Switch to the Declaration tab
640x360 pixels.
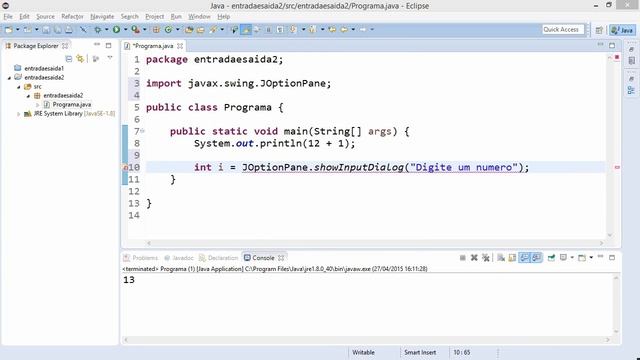pos(218,258)
